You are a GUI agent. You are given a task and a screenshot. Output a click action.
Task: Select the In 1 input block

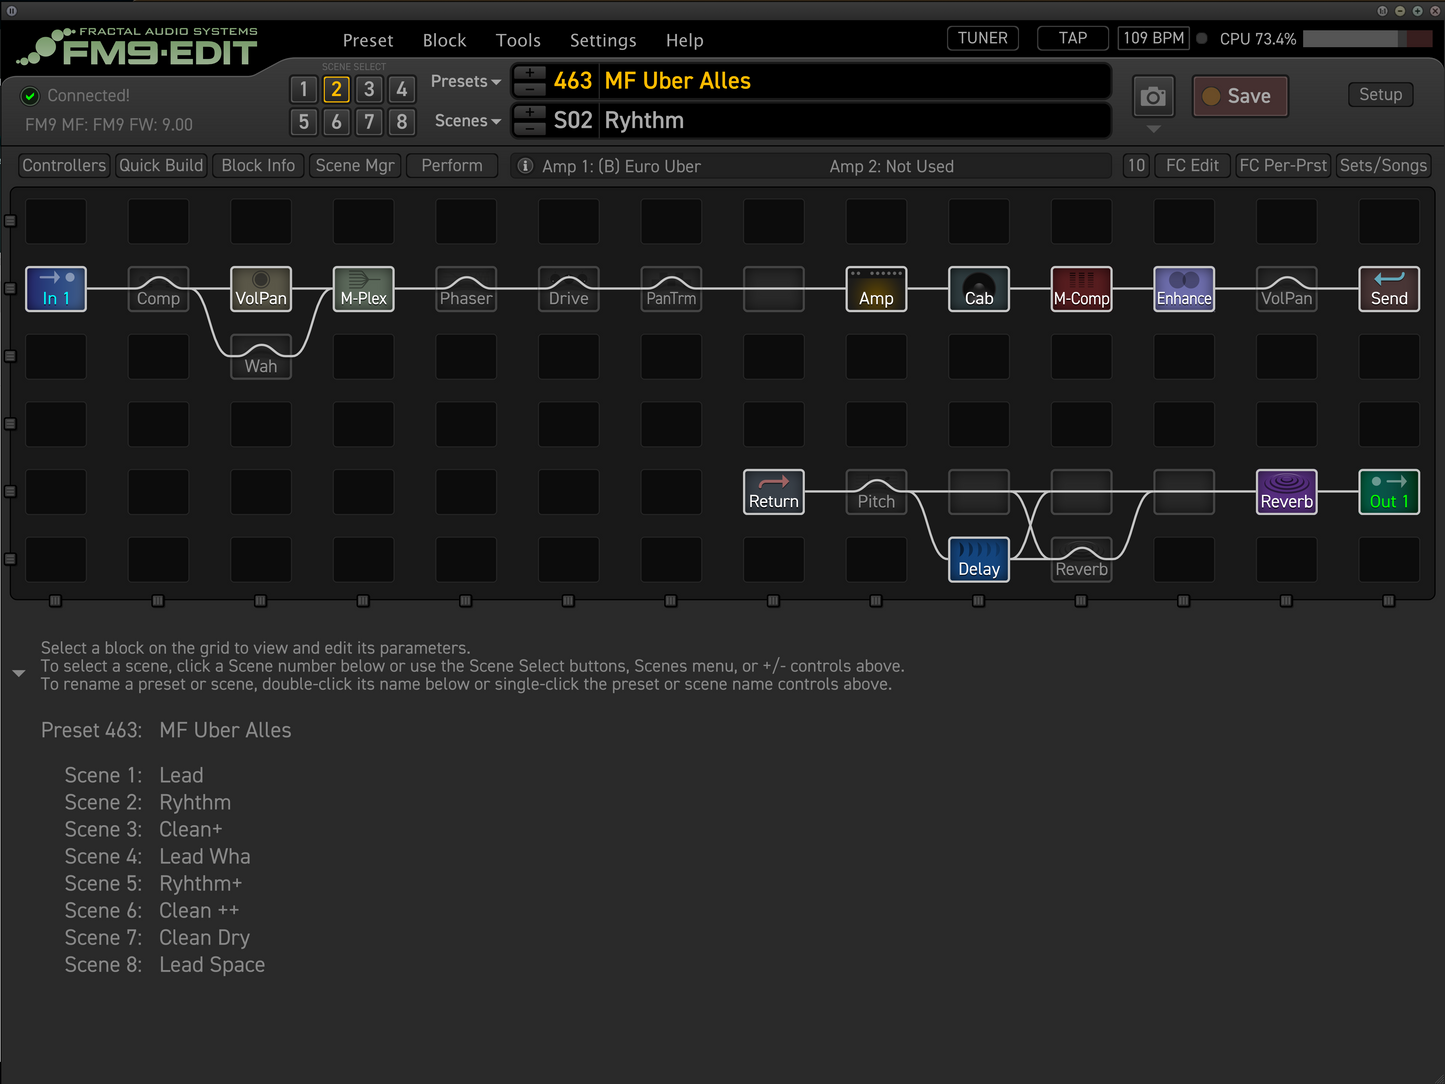click(x=56, y=289)
